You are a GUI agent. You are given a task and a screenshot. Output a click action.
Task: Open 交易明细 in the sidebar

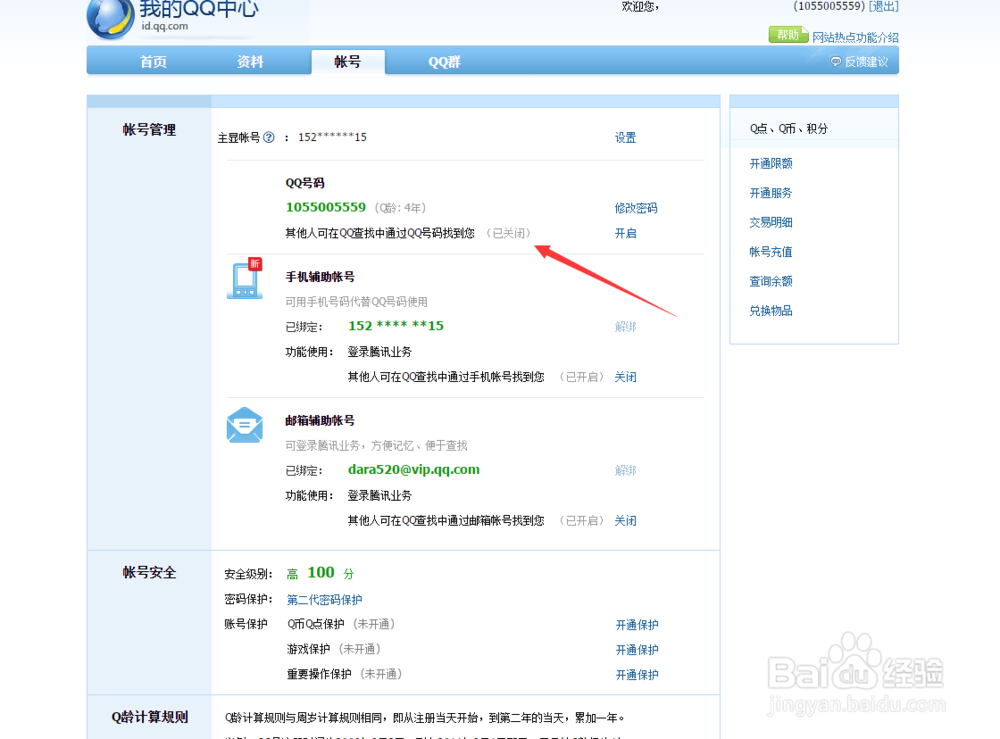770,223
